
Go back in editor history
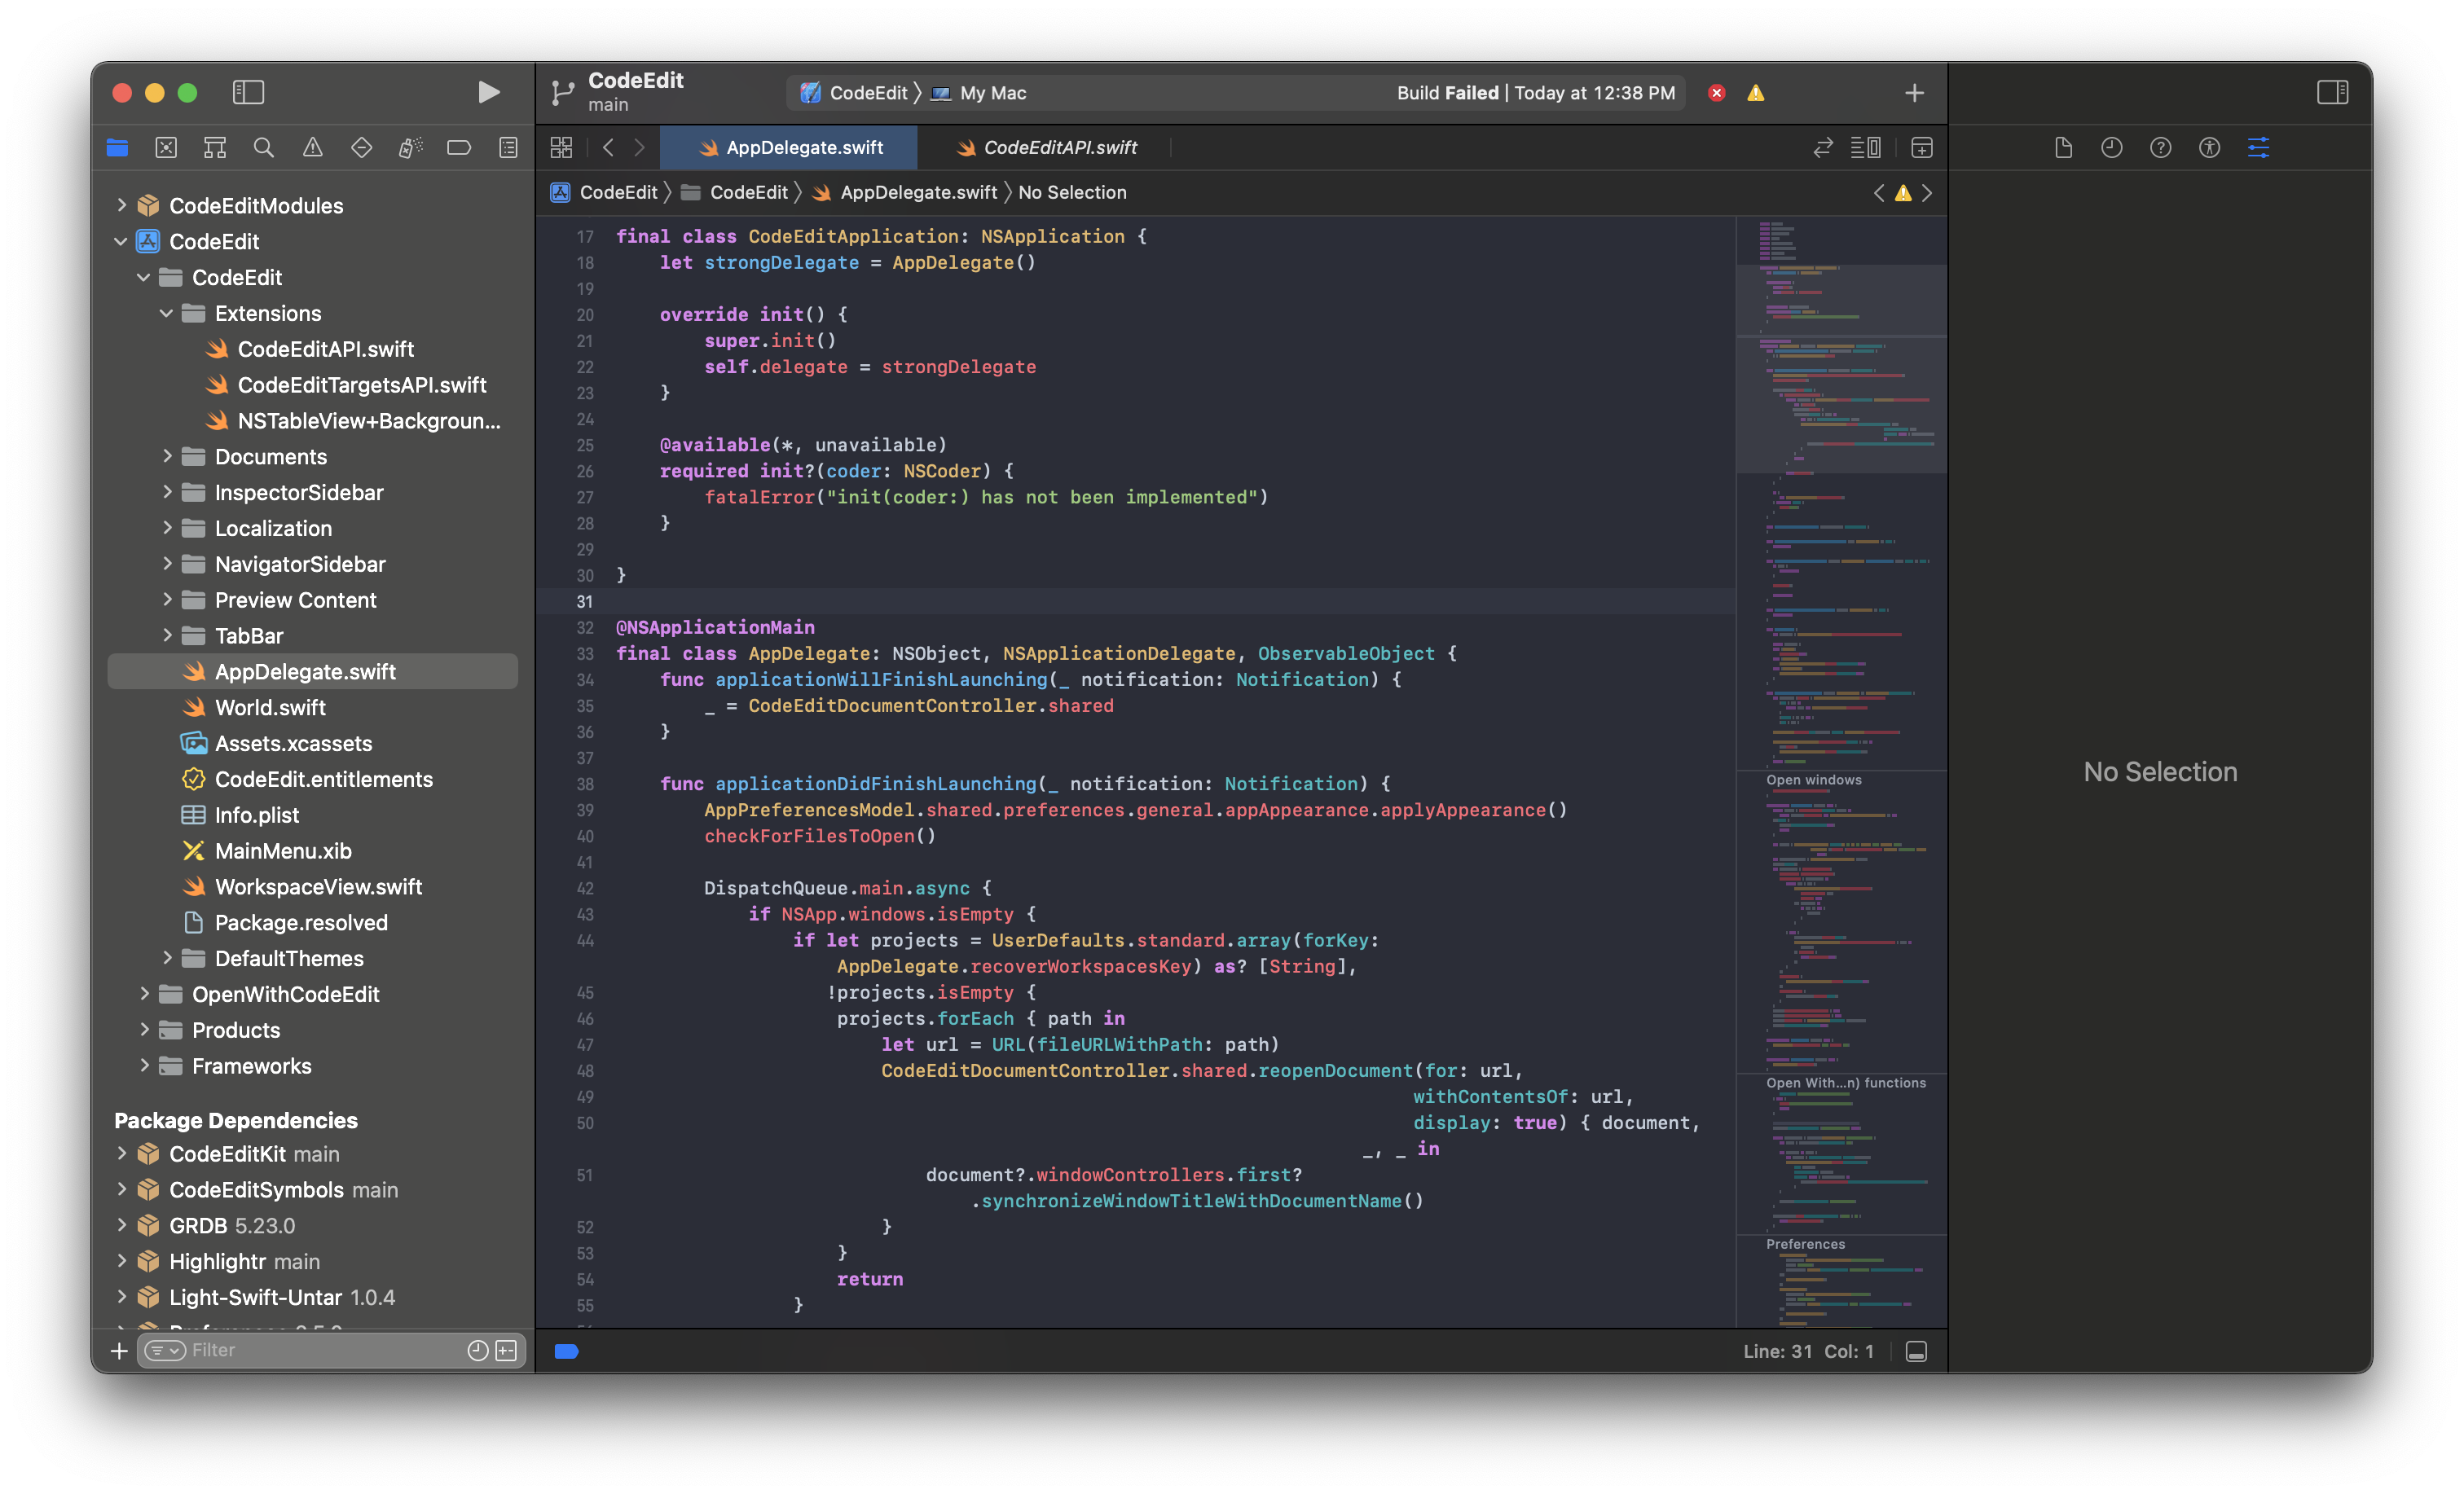click(x=608, y=148)
